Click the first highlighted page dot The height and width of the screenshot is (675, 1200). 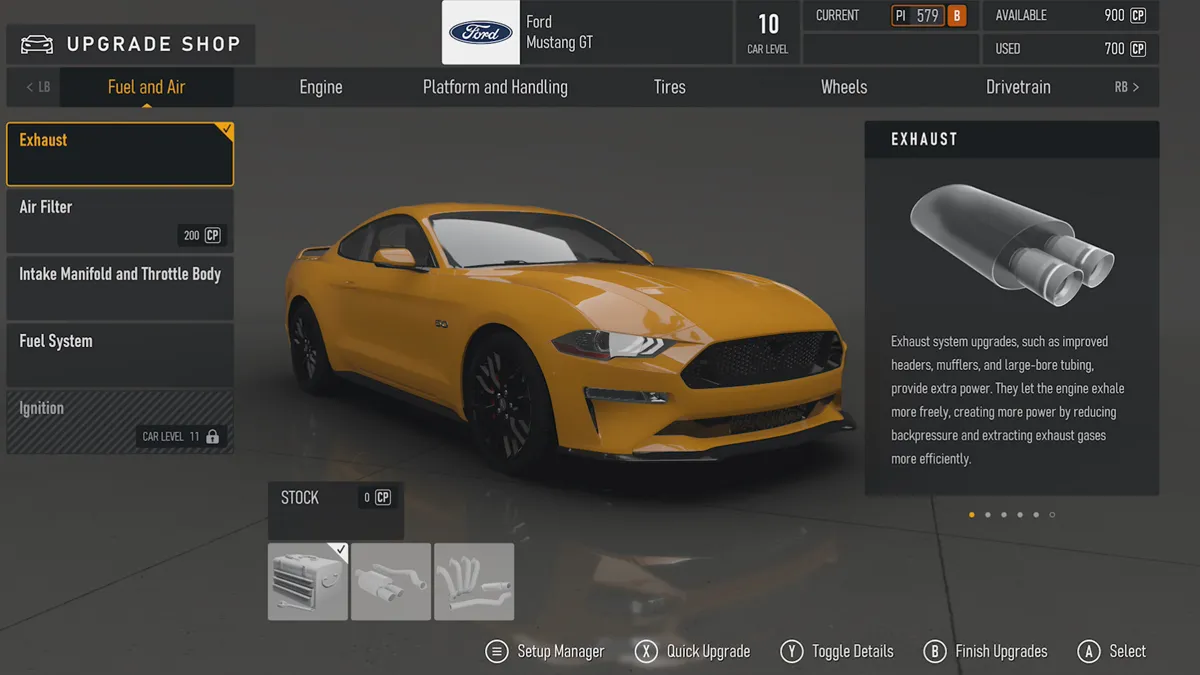[x=972, y=515]
